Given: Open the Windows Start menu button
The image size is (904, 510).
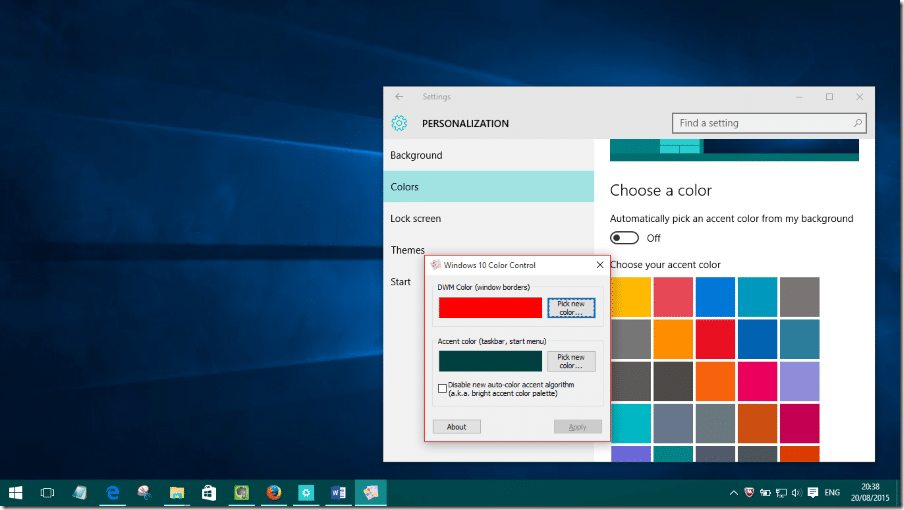Looking at the screenshot, I should (x=16, y=493).
